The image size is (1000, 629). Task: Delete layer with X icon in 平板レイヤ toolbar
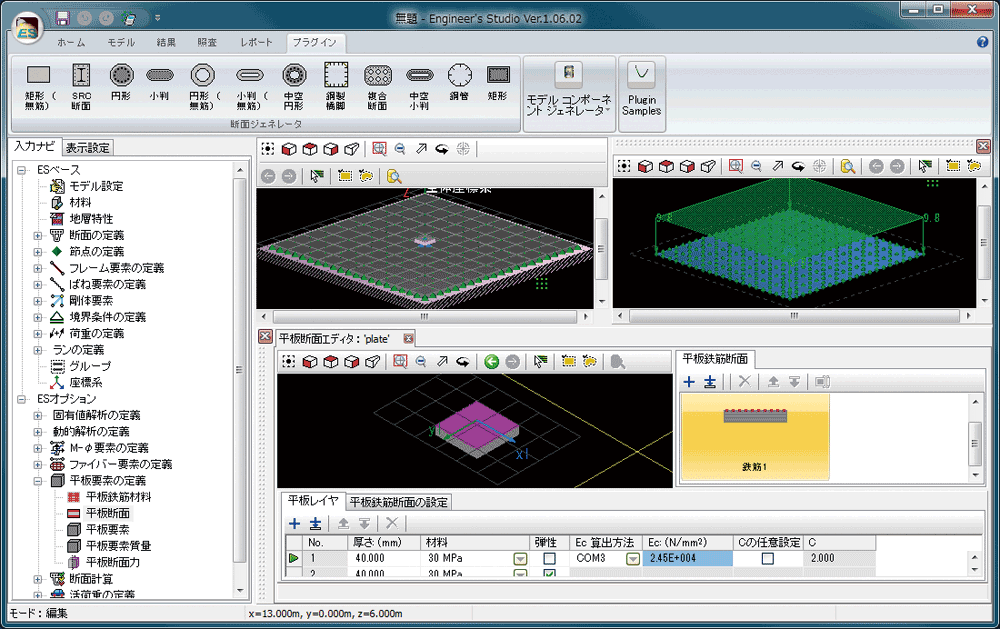click(x=392, y=524)
